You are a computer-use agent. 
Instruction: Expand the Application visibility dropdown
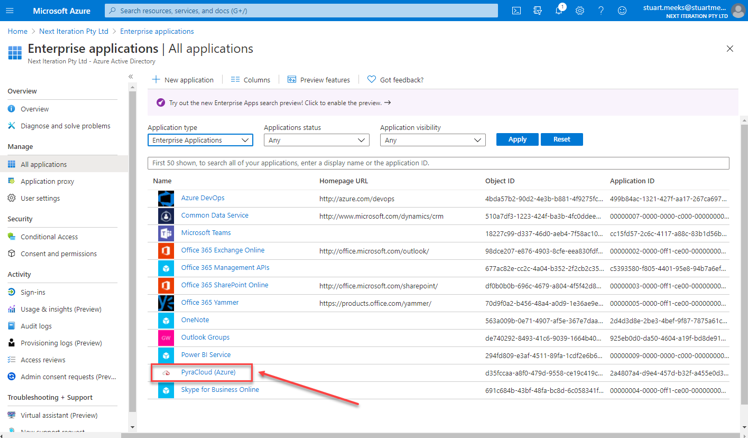click(x=432, y=140)
